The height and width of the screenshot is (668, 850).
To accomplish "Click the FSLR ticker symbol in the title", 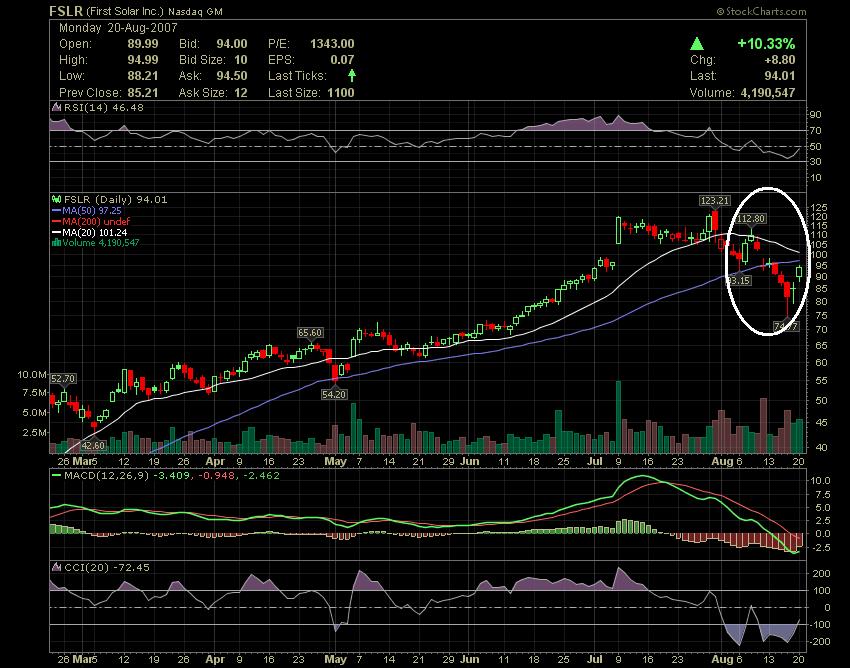I will pos(66,11).
